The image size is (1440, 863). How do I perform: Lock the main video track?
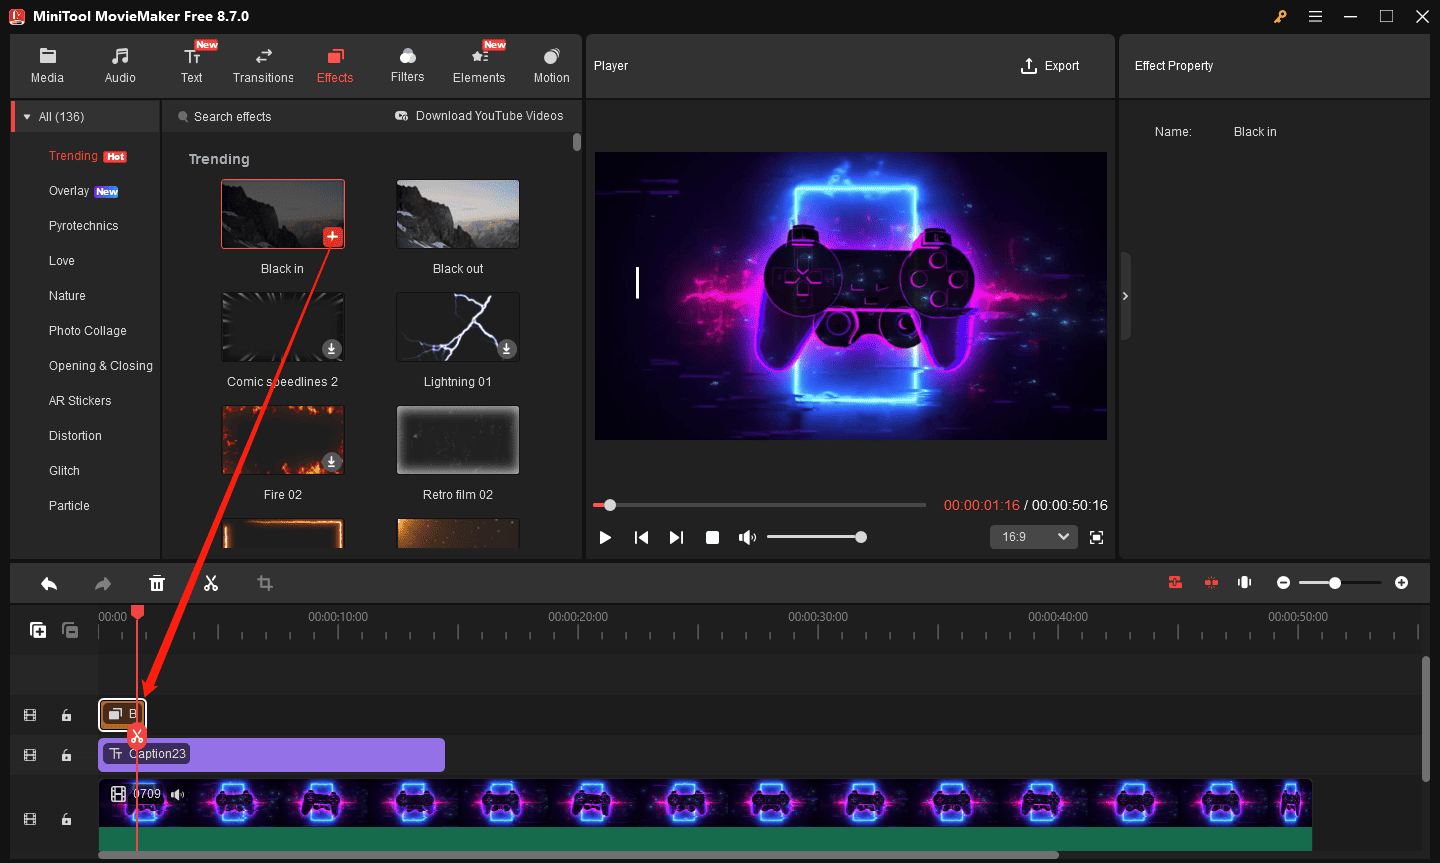[x=66, y=819]
